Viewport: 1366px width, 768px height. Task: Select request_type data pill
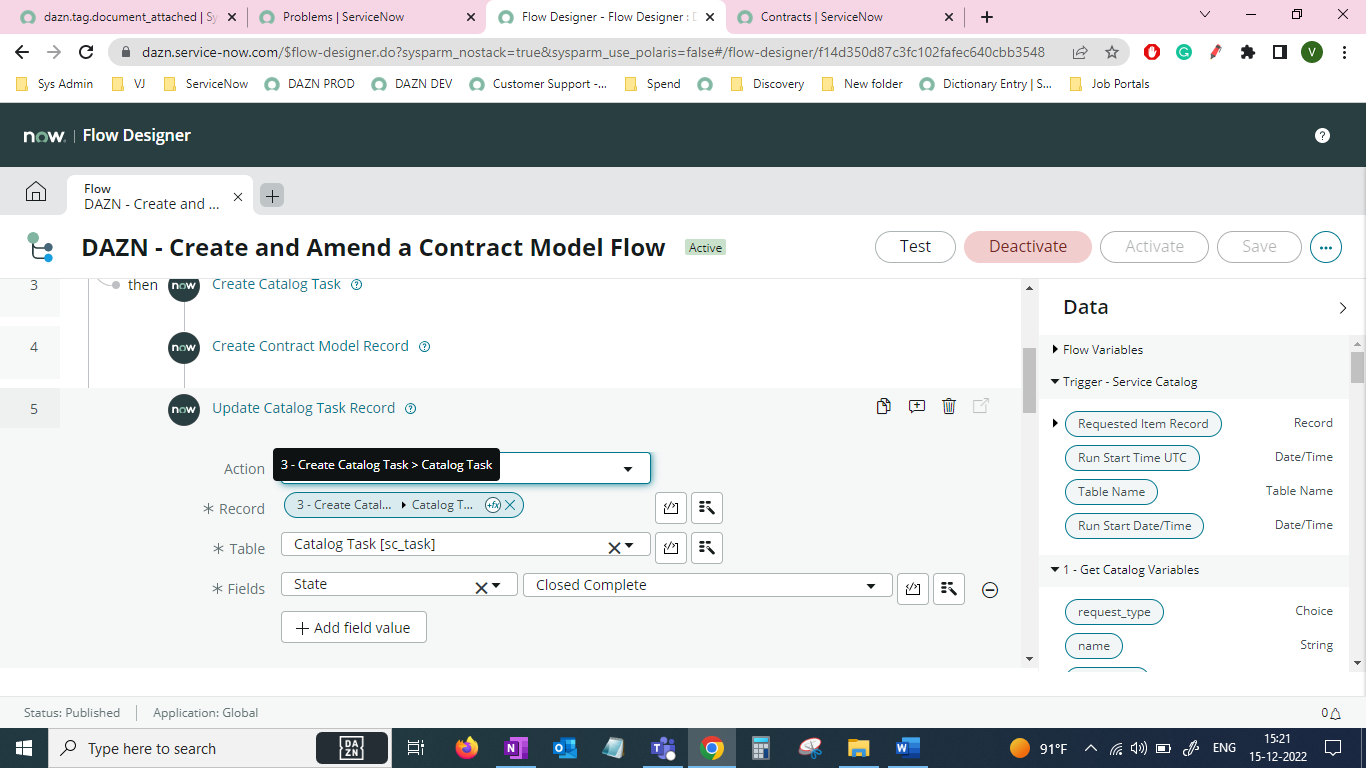(x=1114, y=612)
